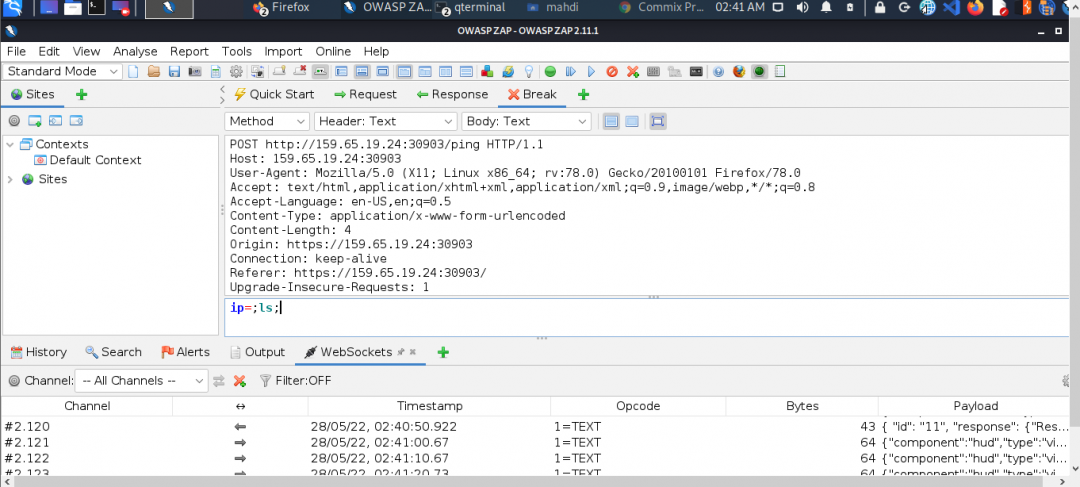This screenshot has height=487, width=1080.
Task: Click the volume speaker icon in system tray
Action: point(802,8)
